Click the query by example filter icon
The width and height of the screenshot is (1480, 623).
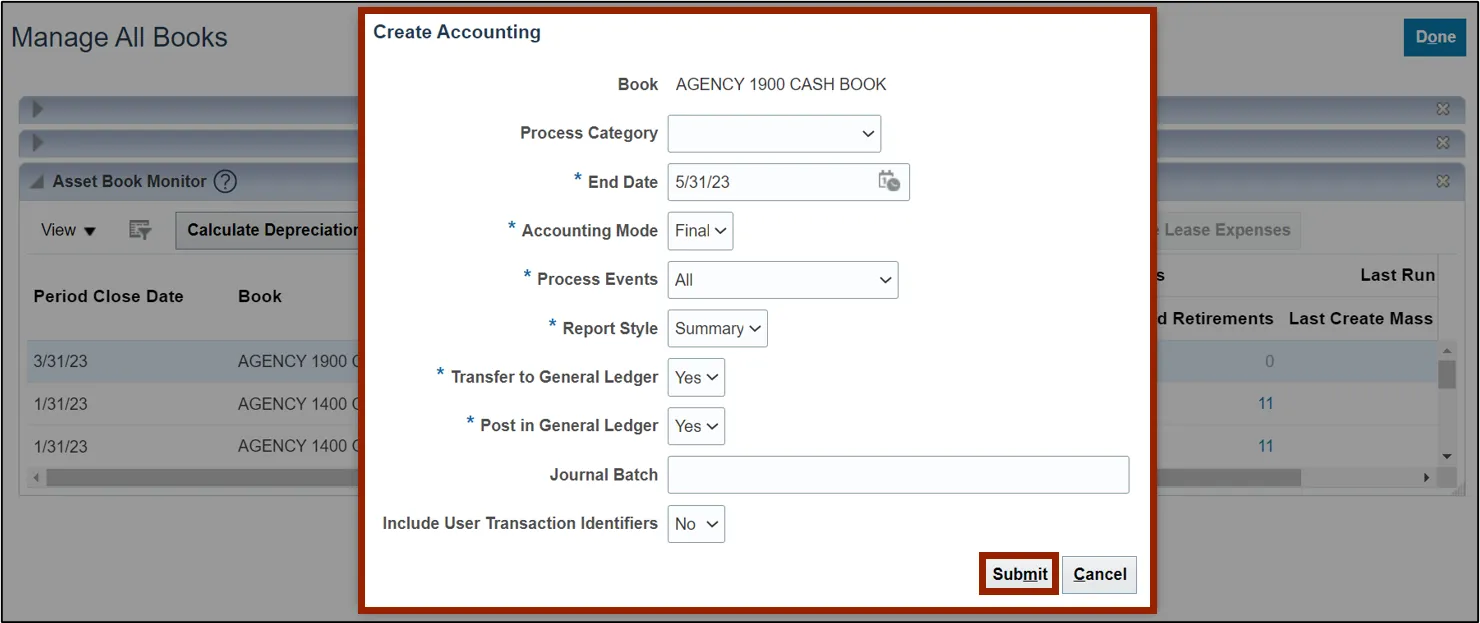click(x=140, y=230)
